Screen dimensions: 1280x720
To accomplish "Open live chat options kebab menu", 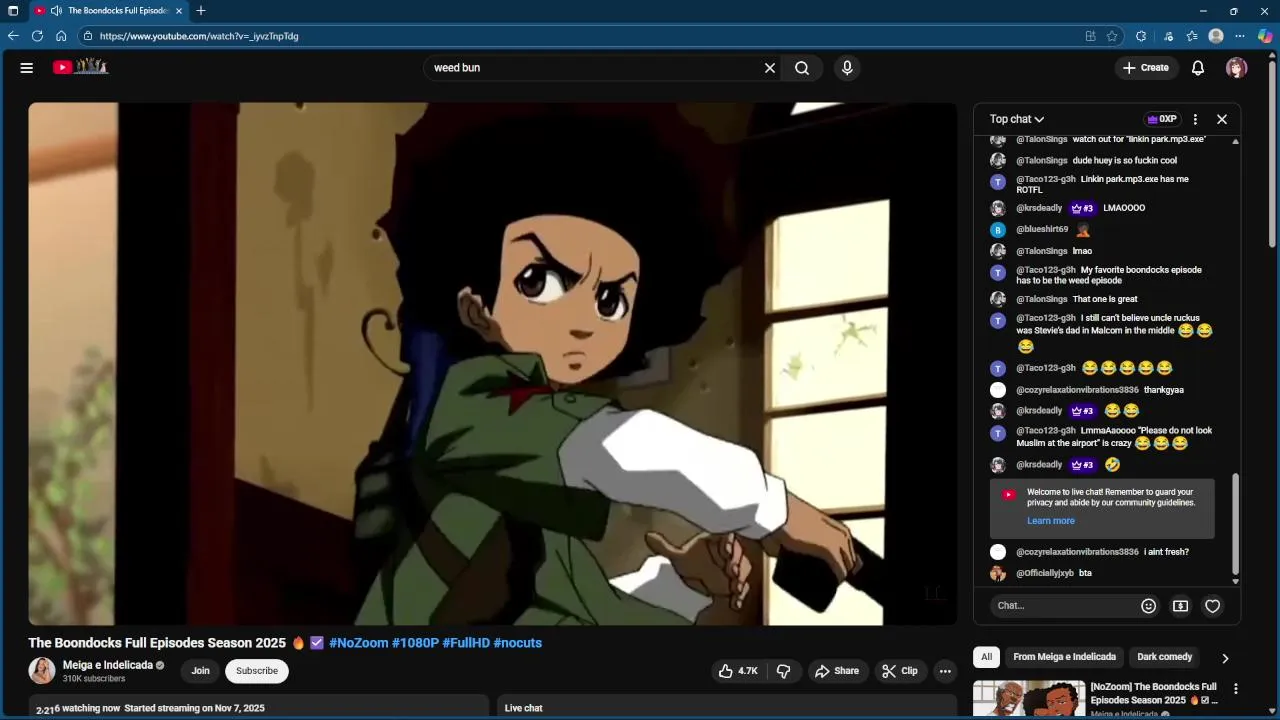I will click(1195, 119).
